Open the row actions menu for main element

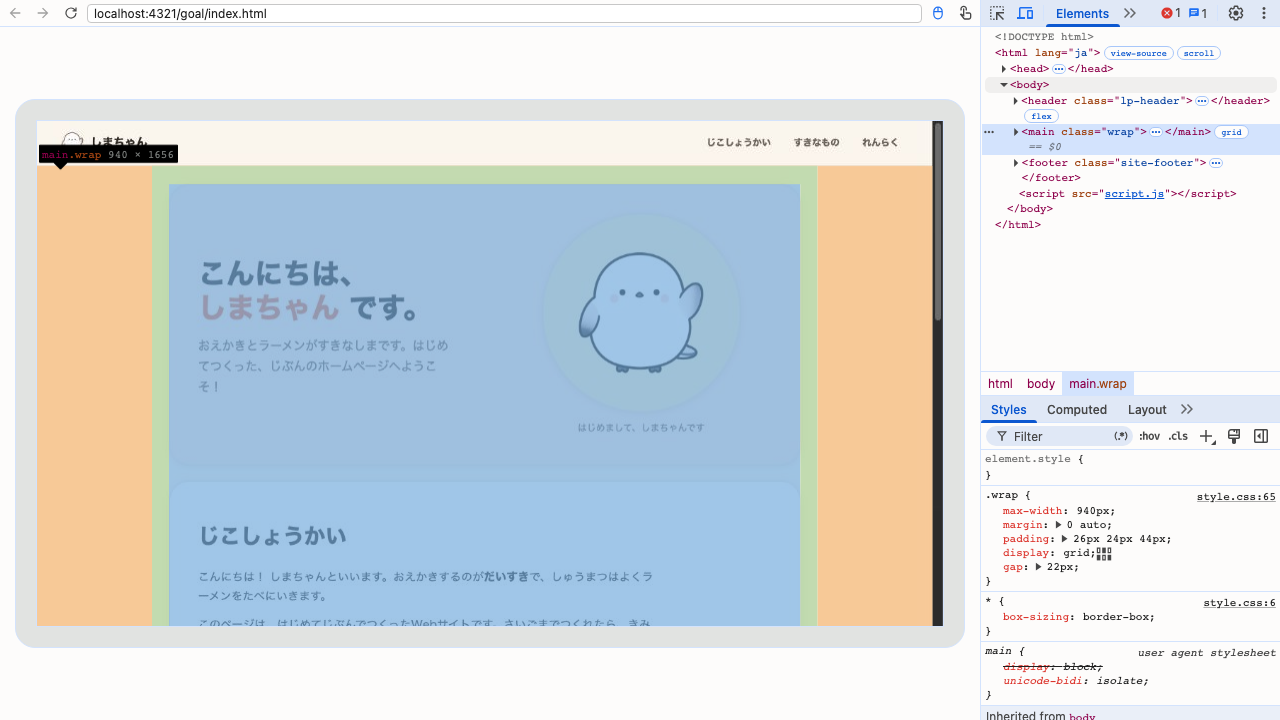click(989, 132)
